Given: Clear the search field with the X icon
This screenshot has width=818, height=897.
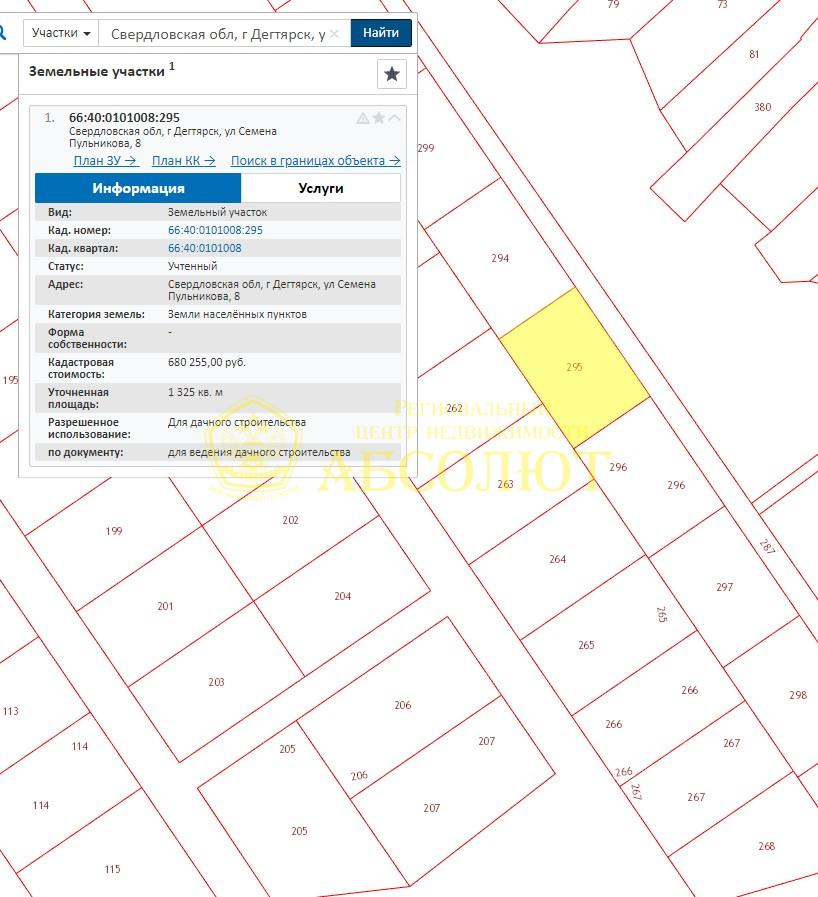Looking at the screenshot, I should click(x=335, y=34).
